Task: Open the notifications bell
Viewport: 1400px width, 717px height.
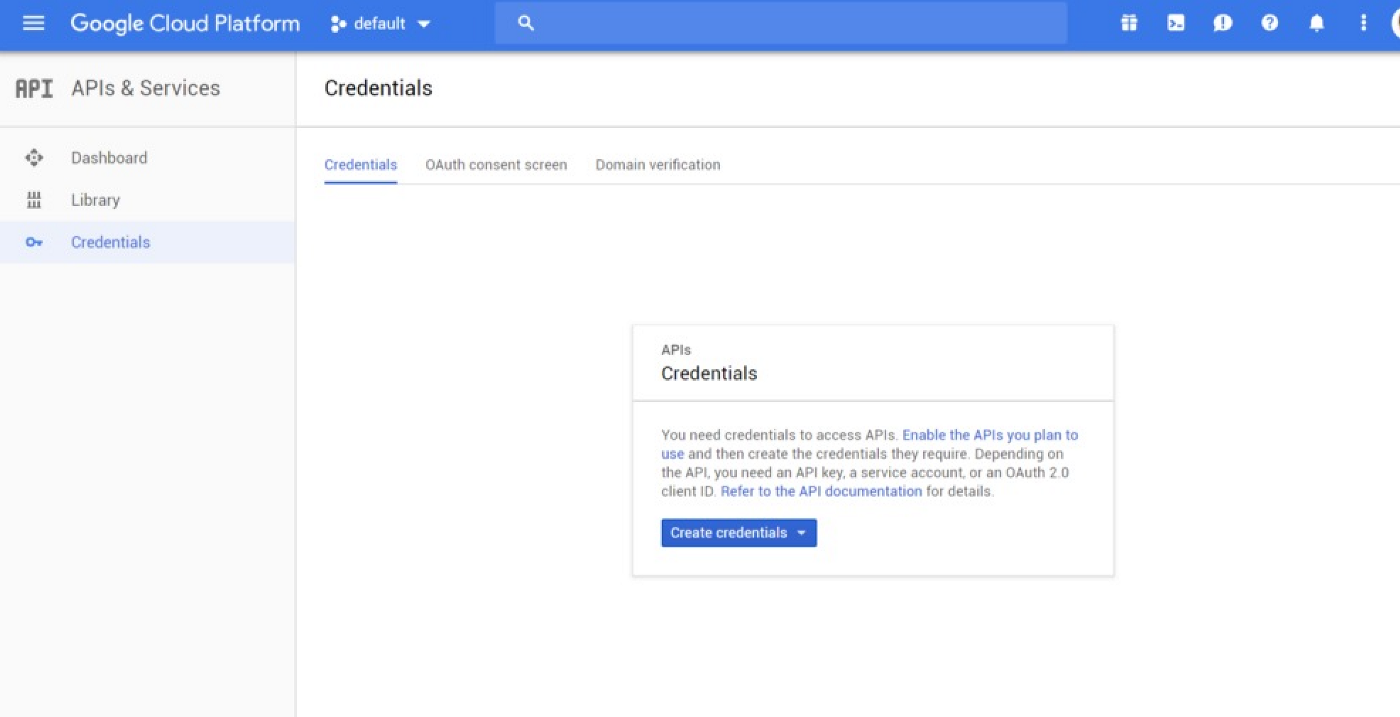Action: pos(1316,23)
